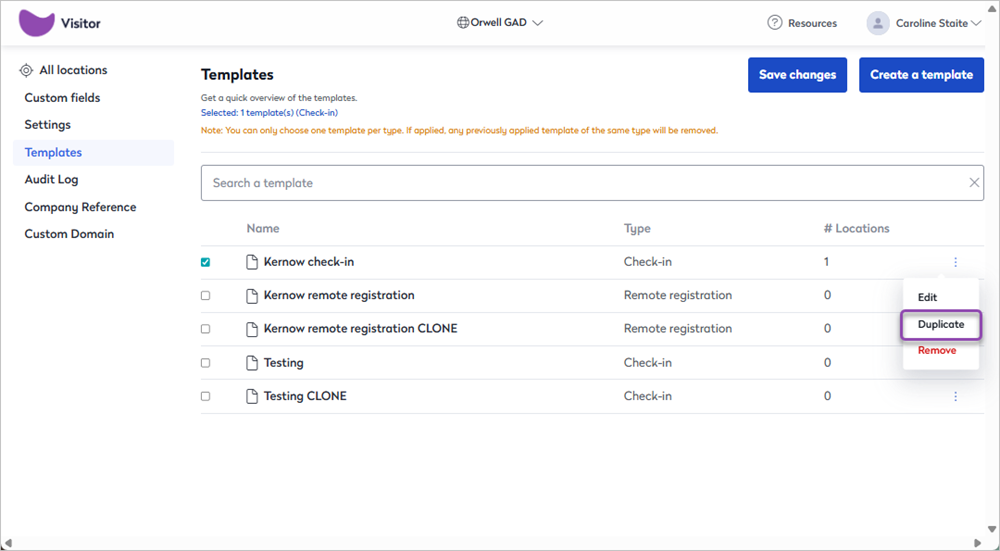Click the purple Visitor logo icon

[x=36, y=24]
